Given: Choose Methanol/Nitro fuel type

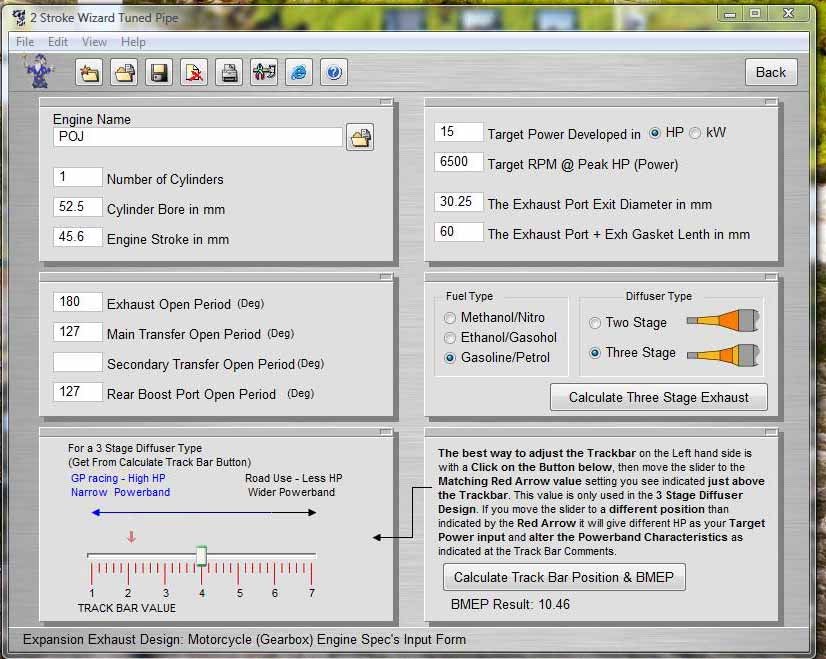Looking at the screenshot, I should pos(449,319).
